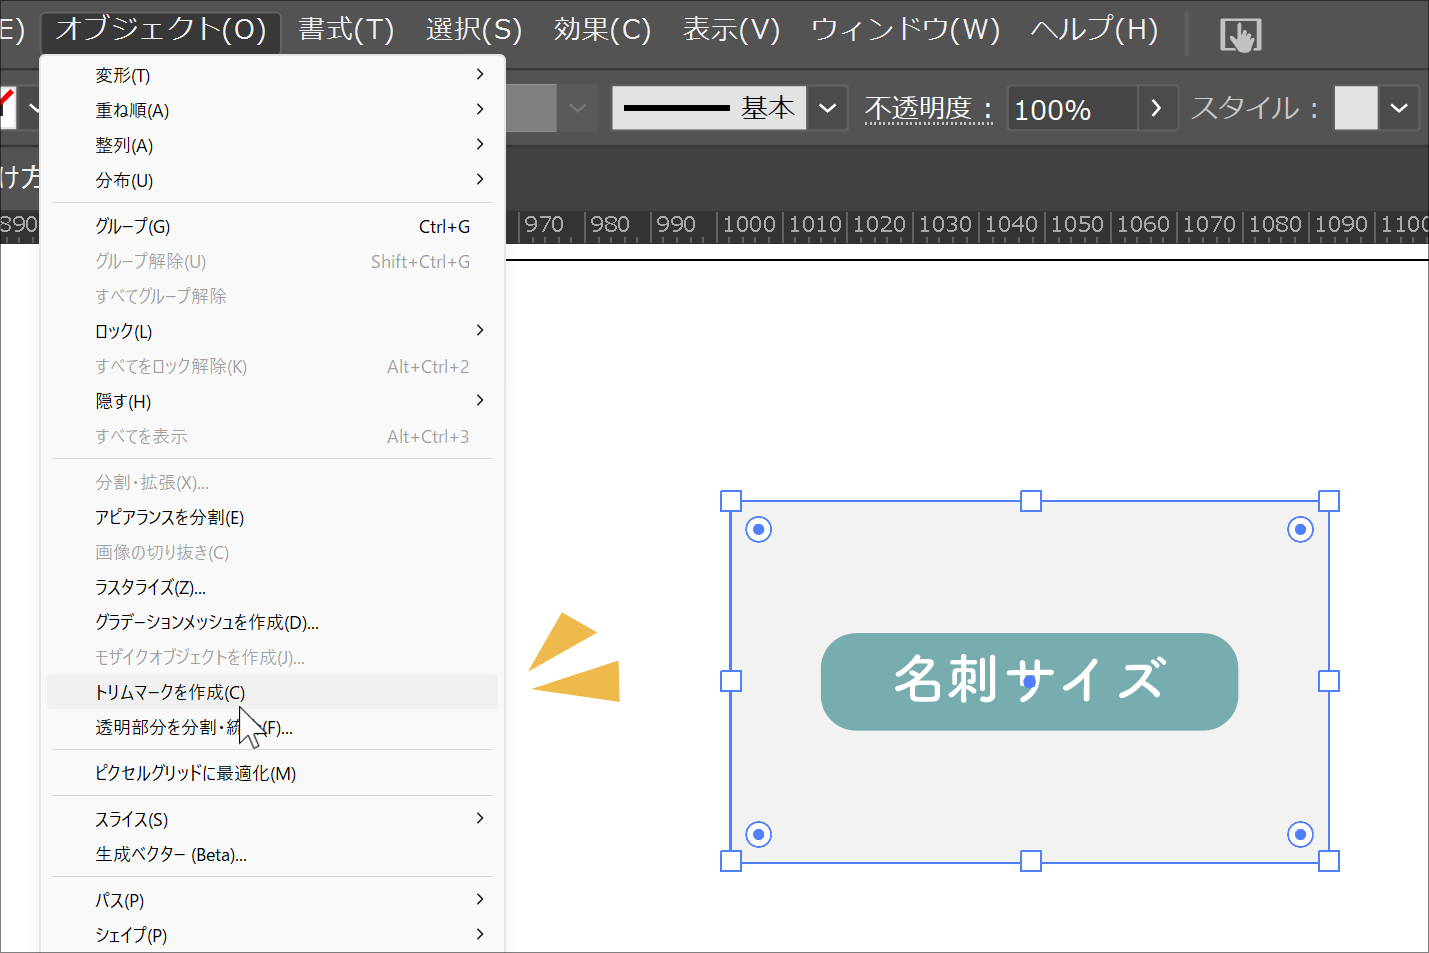The width and height of the screenshot is (1429, 953).
Task: Click the style color swatch
Action: point(1355,108)
